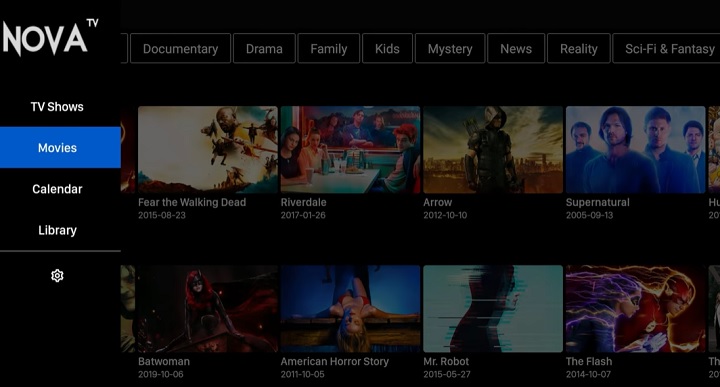Pick the Mystery genre filter

coord(450,48)
